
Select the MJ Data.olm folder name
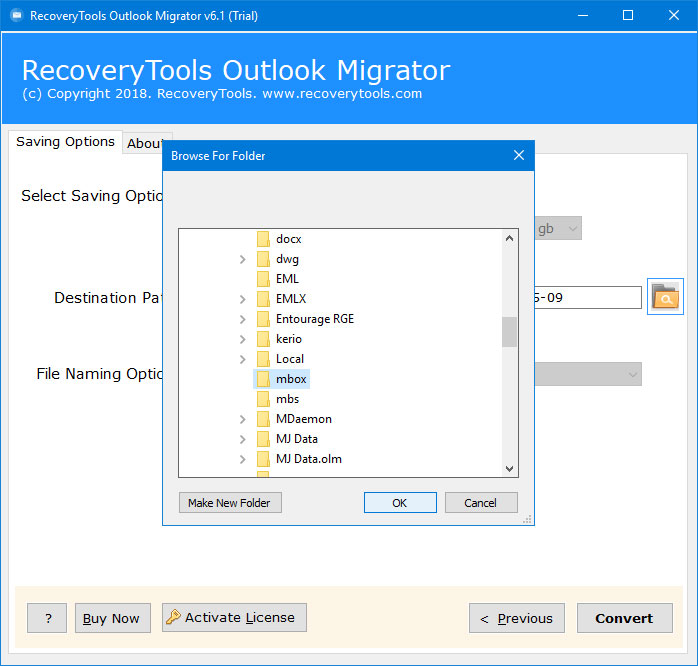(x=308, y=459)
